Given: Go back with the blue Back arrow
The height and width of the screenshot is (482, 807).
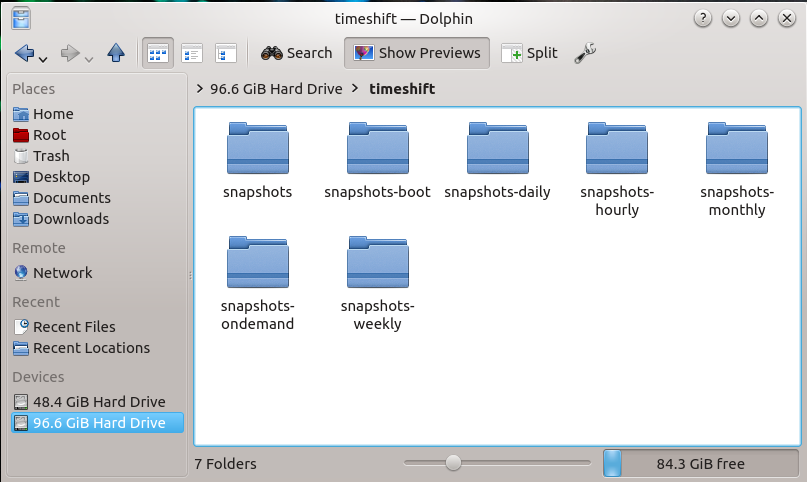Looking at the screenshot, I should click(x=24, y=52).
